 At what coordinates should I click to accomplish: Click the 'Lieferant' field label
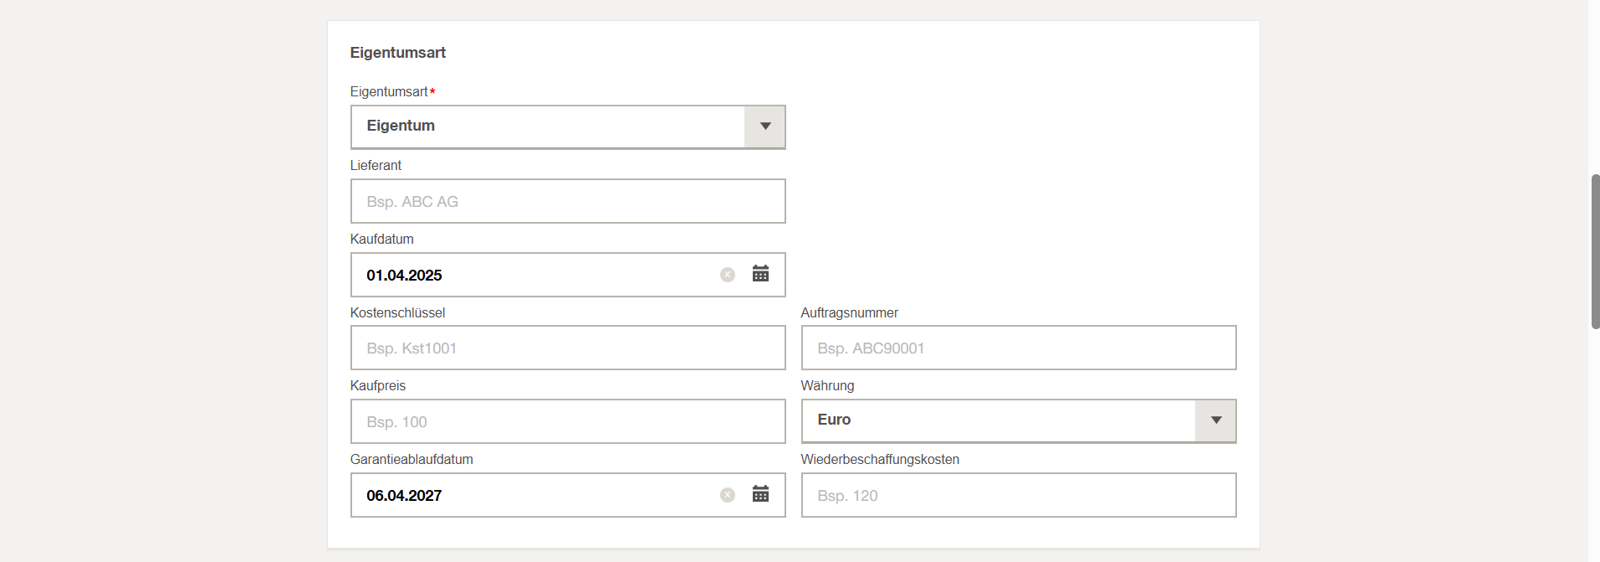pos(376,165)
